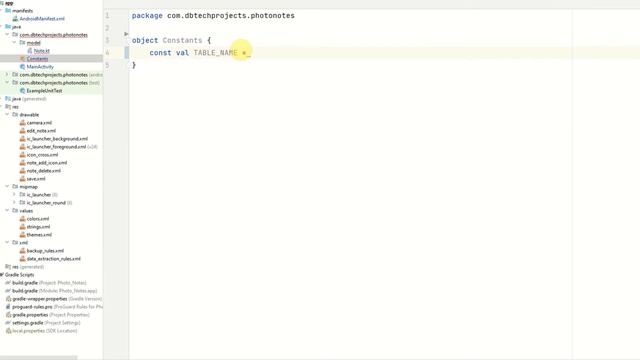Image resolution: width=640 pixels, height=360 pixels.
Task: Collapse the xml folder
Action: point(7,242)
